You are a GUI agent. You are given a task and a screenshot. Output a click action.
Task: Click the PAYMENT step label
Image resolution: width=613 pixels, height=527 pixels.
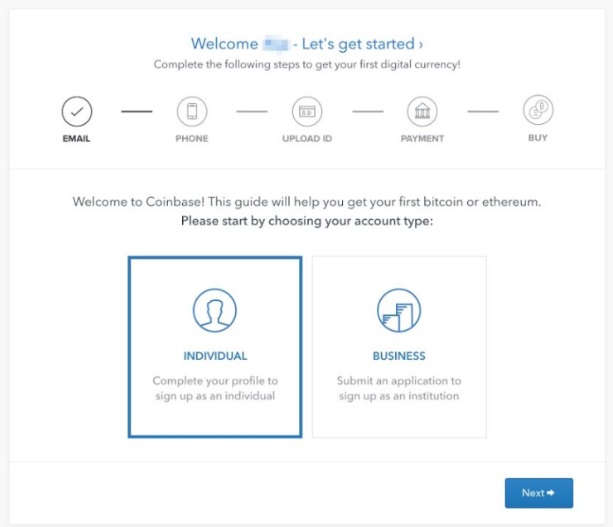pos(422,138)
